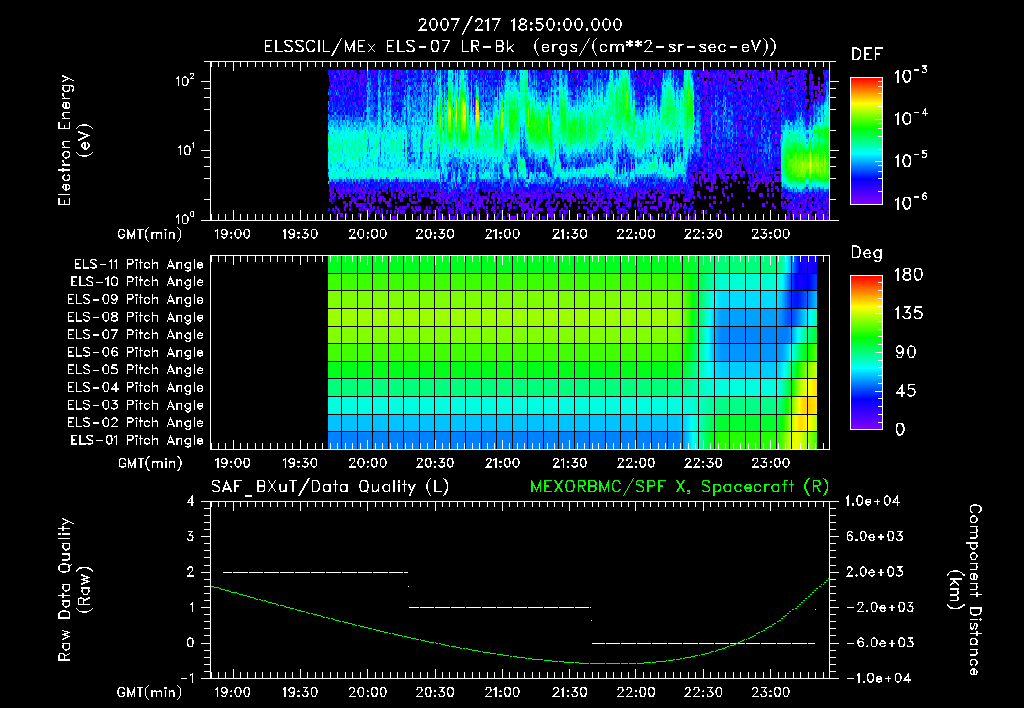Click the green MEXORBMC/SPF X, Spacecraft (R) title
1024x708 pixels.
coord(679,487)
